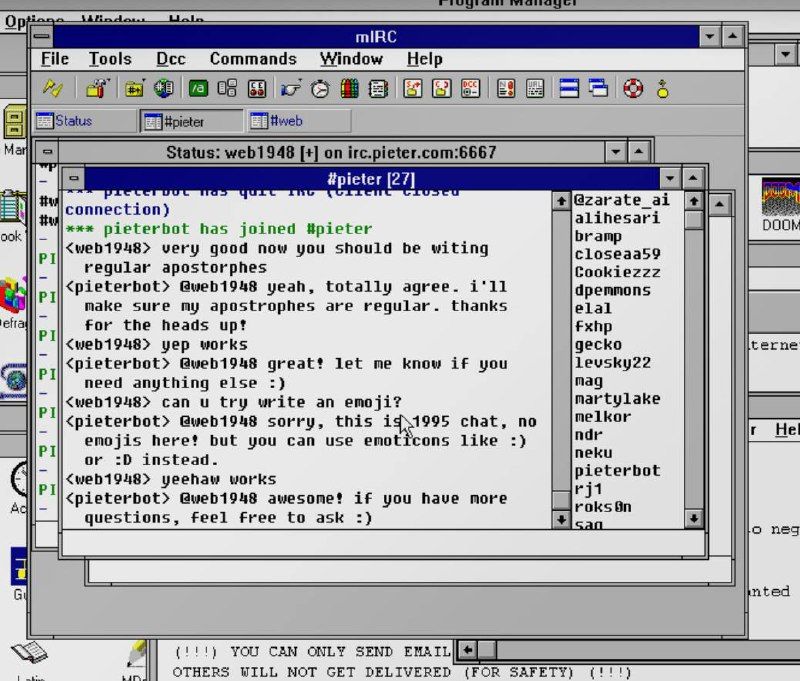800x681 pixels.
Task: Open the mIRC main window control menu box
Action: point(42,36)
